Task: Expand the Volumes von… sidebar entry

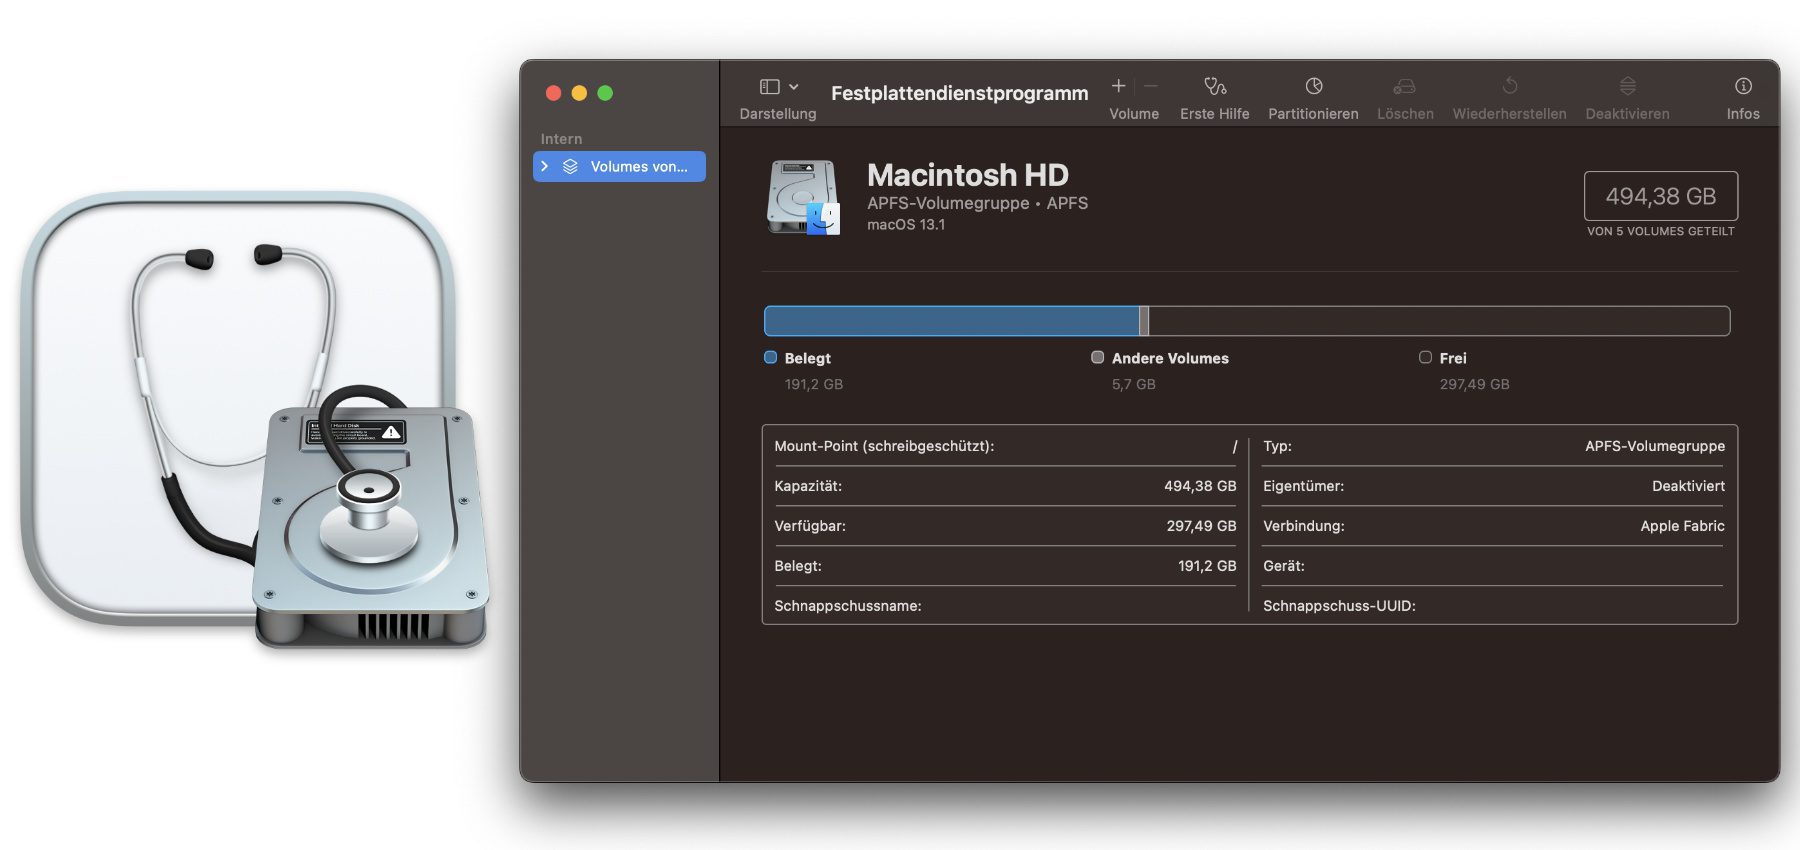Action: pos(545,167)
